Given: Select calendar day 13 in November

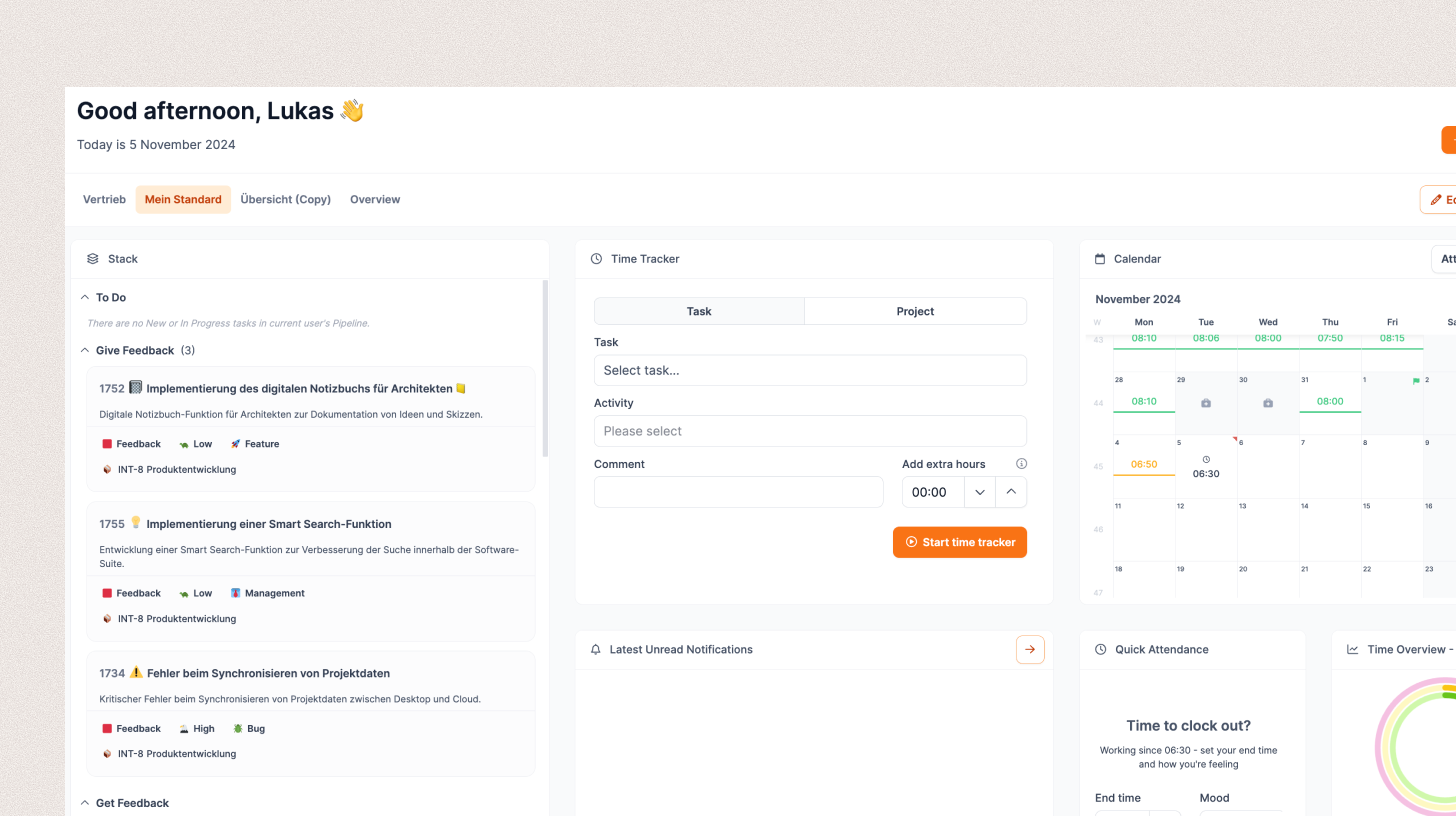Looking at the screenshot, I should (x=1268, y=530).
